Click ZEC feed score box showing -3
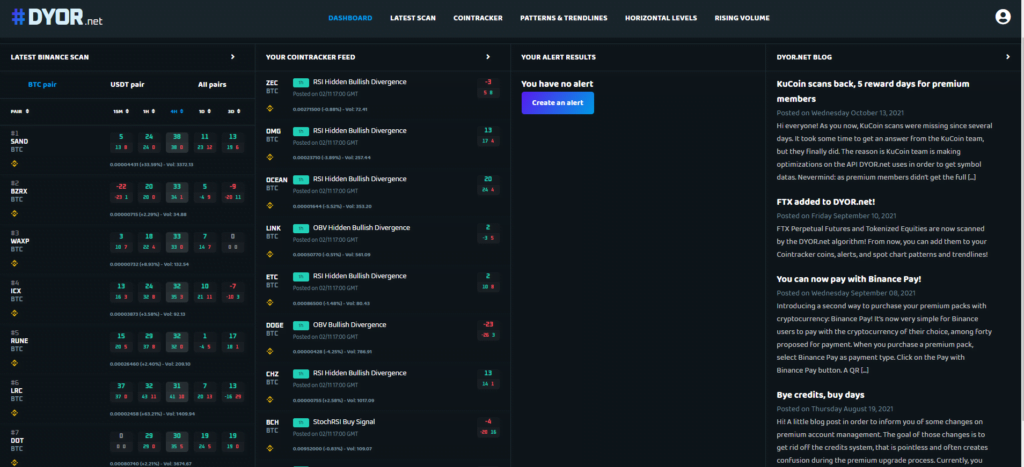The image size is (1024, 467). coord(488,87)
